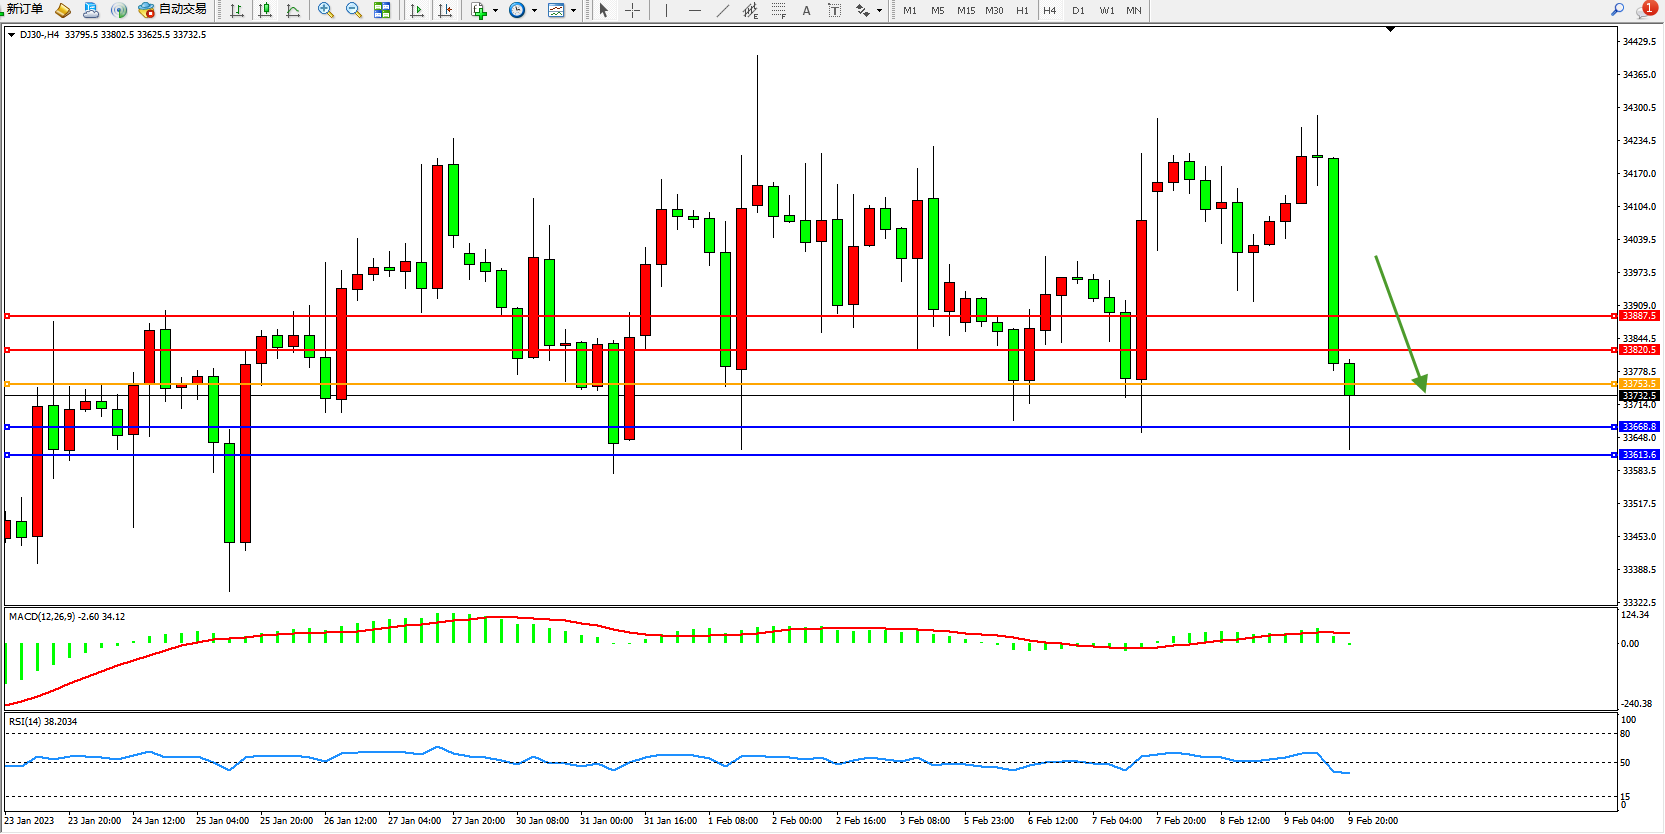
Task: Switch to the D1 timeframe
Action: click(1077, 10)
